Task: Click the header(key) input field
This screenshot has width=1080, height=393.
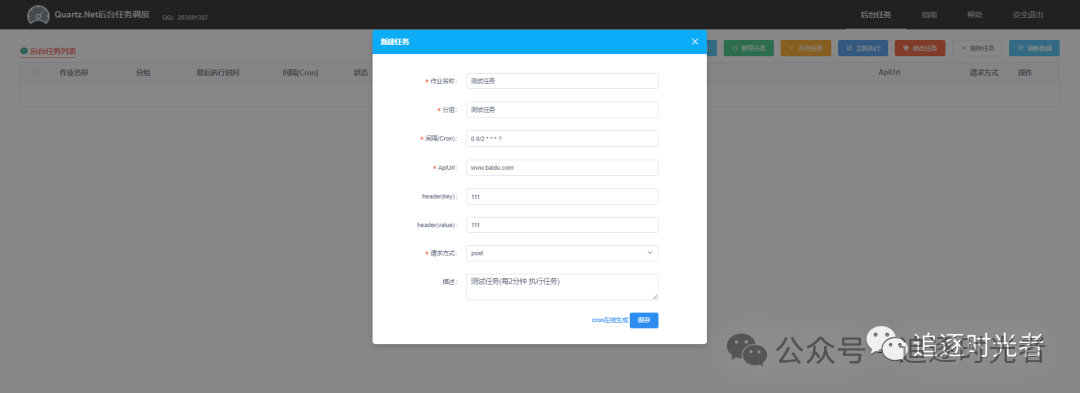Action: point(562,196)
